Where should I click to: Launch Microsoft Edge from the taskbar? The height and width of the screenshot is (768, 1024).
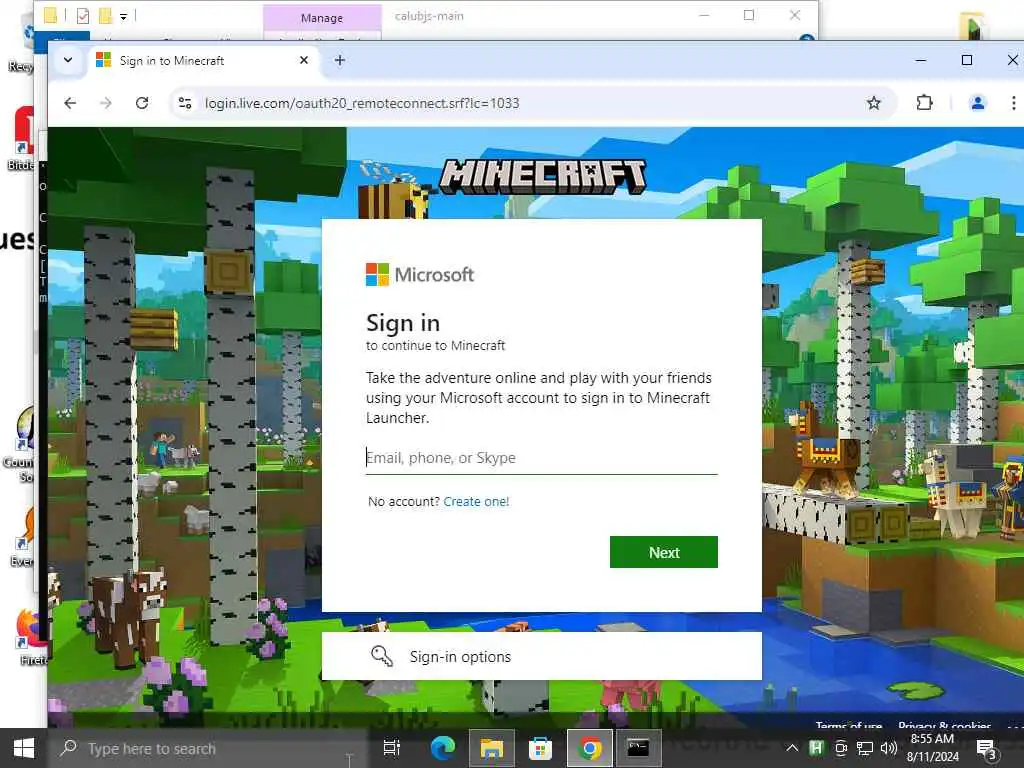(443, 748)
